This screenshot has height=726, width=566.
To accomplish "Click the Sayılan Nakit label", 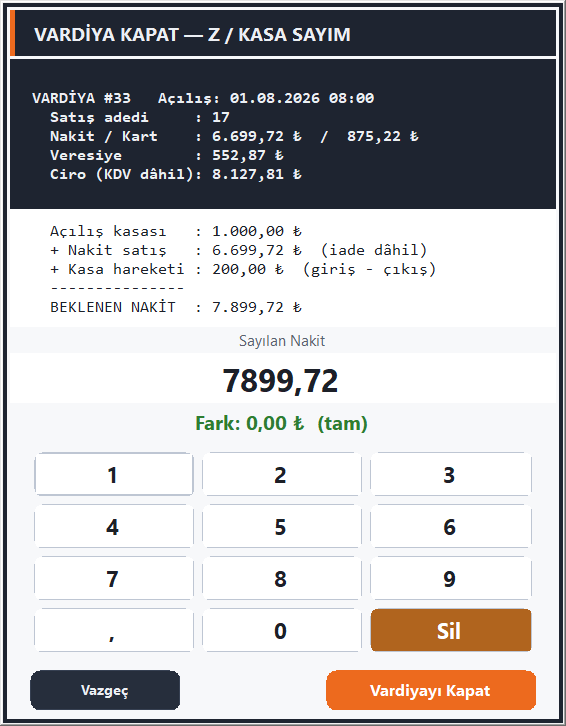I will pos(282,341).
